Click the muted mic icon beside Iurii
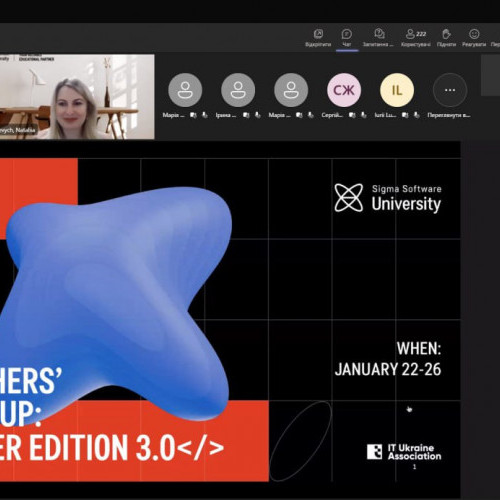 (x=417, y=115)
